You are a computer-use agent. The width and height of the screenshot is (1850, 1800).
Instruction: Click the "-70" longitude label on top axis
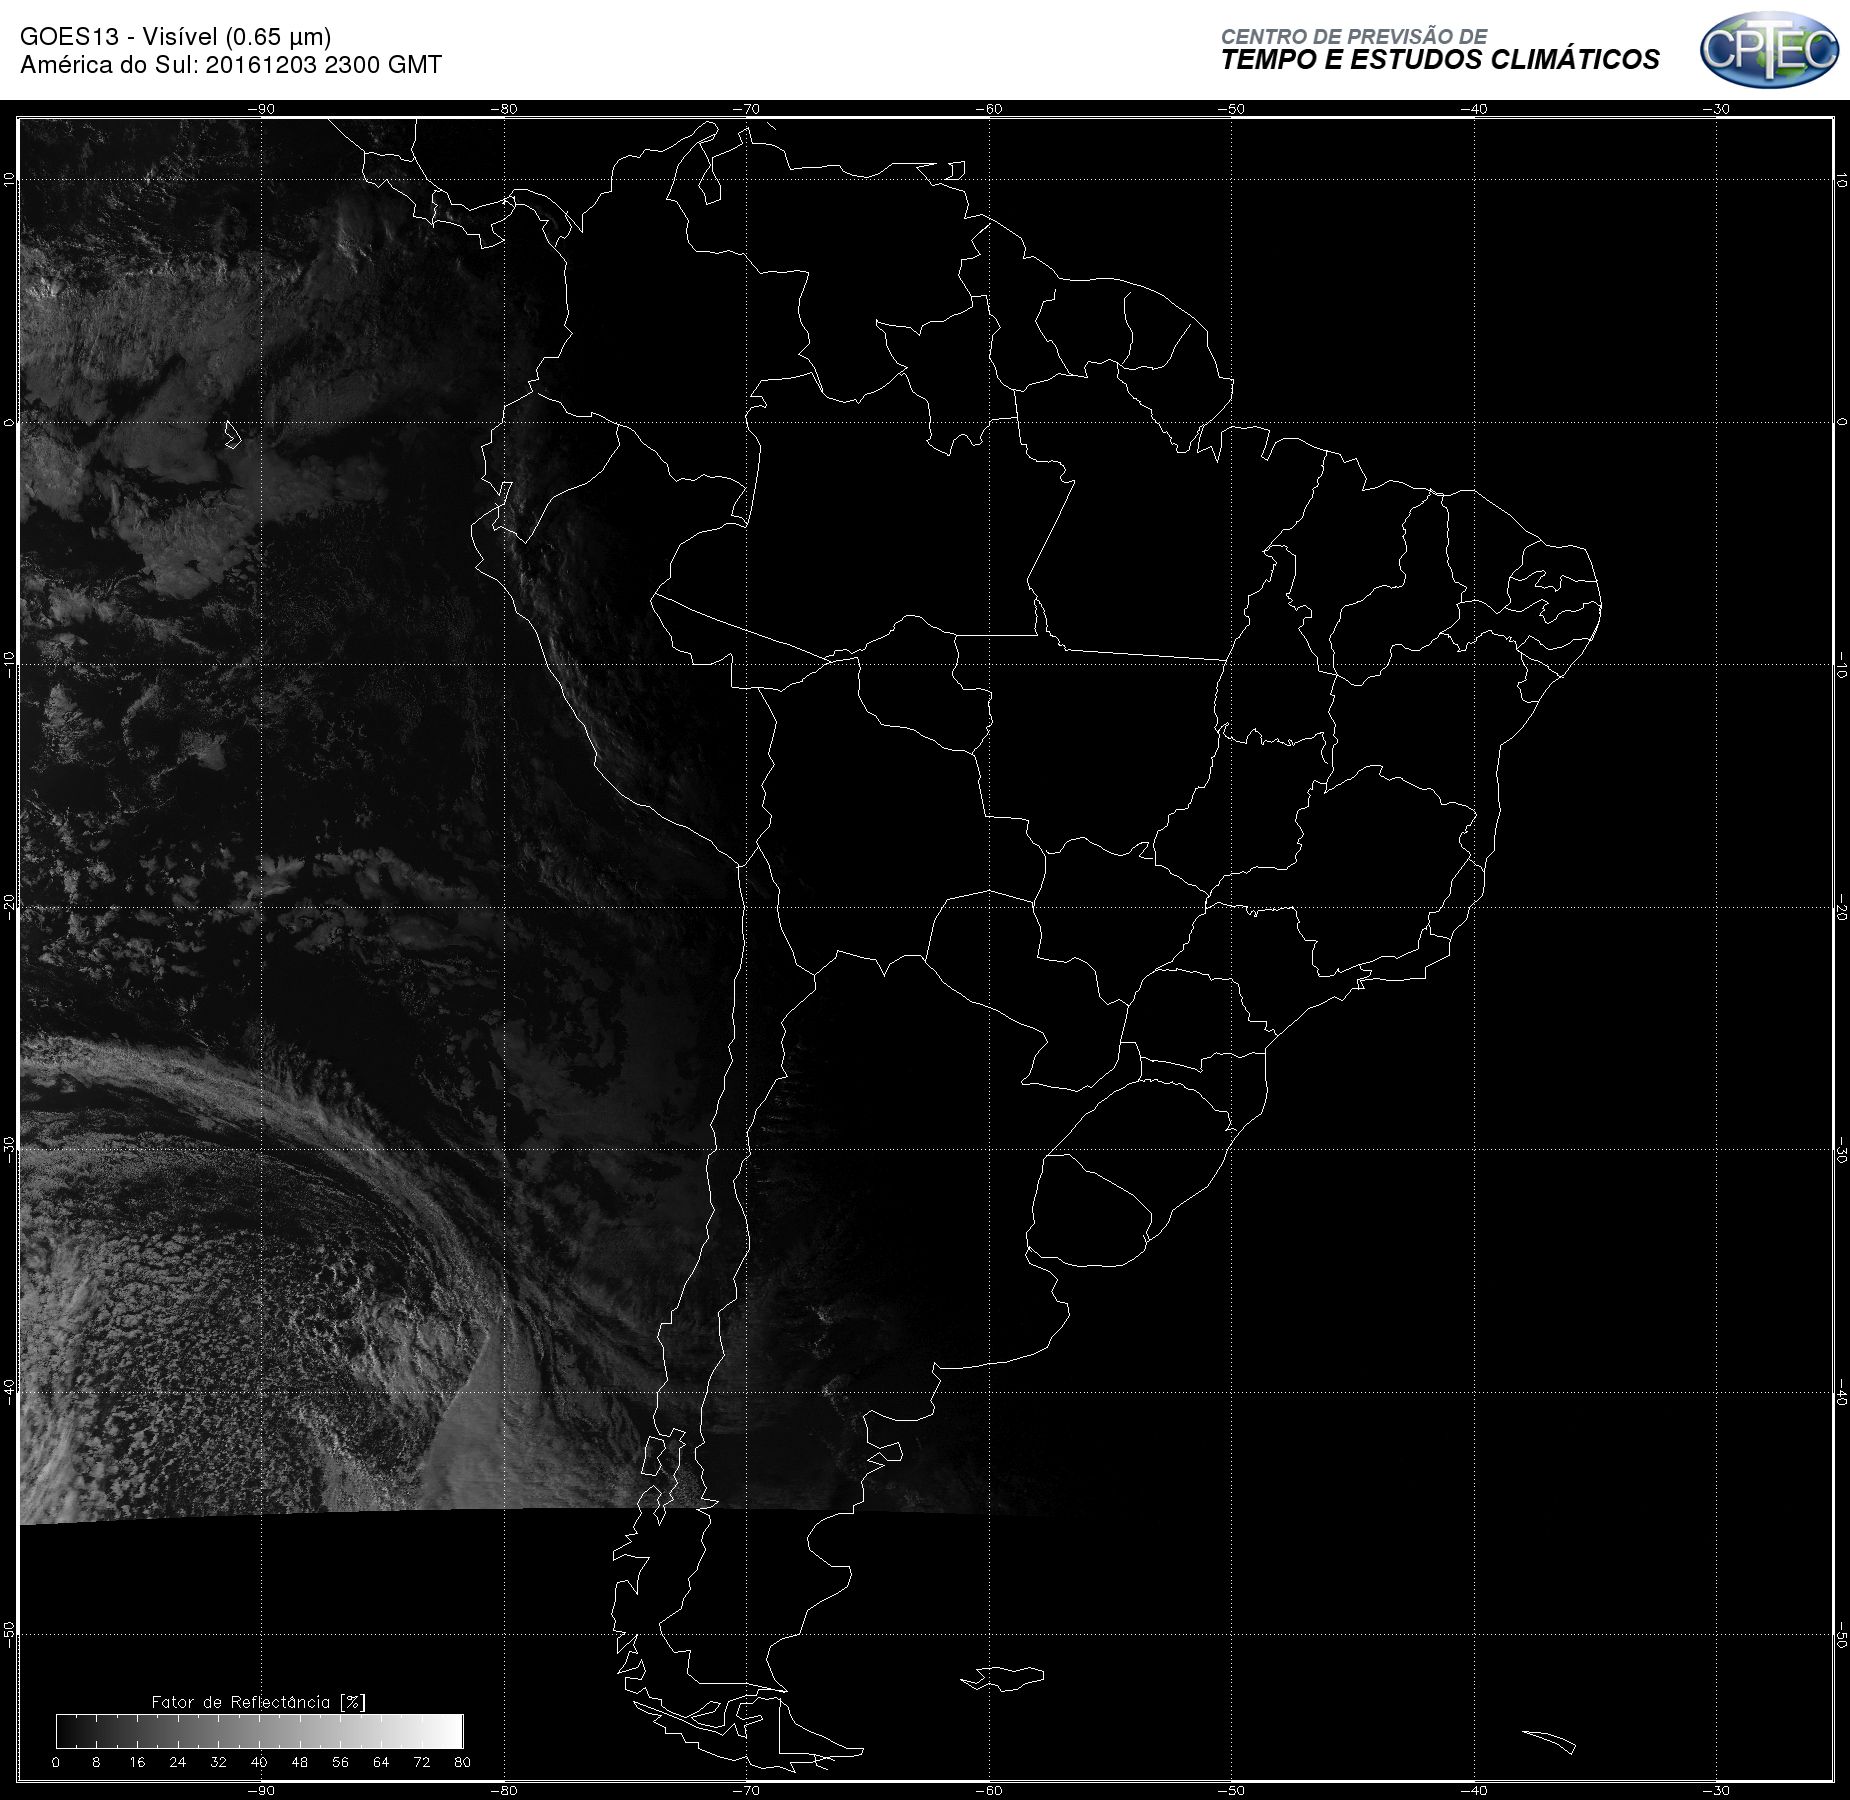click(746, 109)
